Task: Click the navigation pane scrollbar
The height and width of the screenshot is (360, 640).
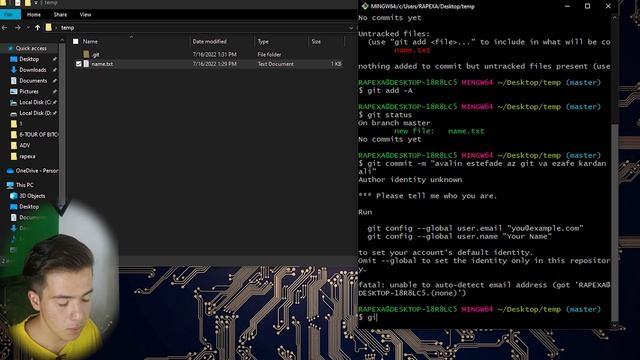Action: [62, 124]
